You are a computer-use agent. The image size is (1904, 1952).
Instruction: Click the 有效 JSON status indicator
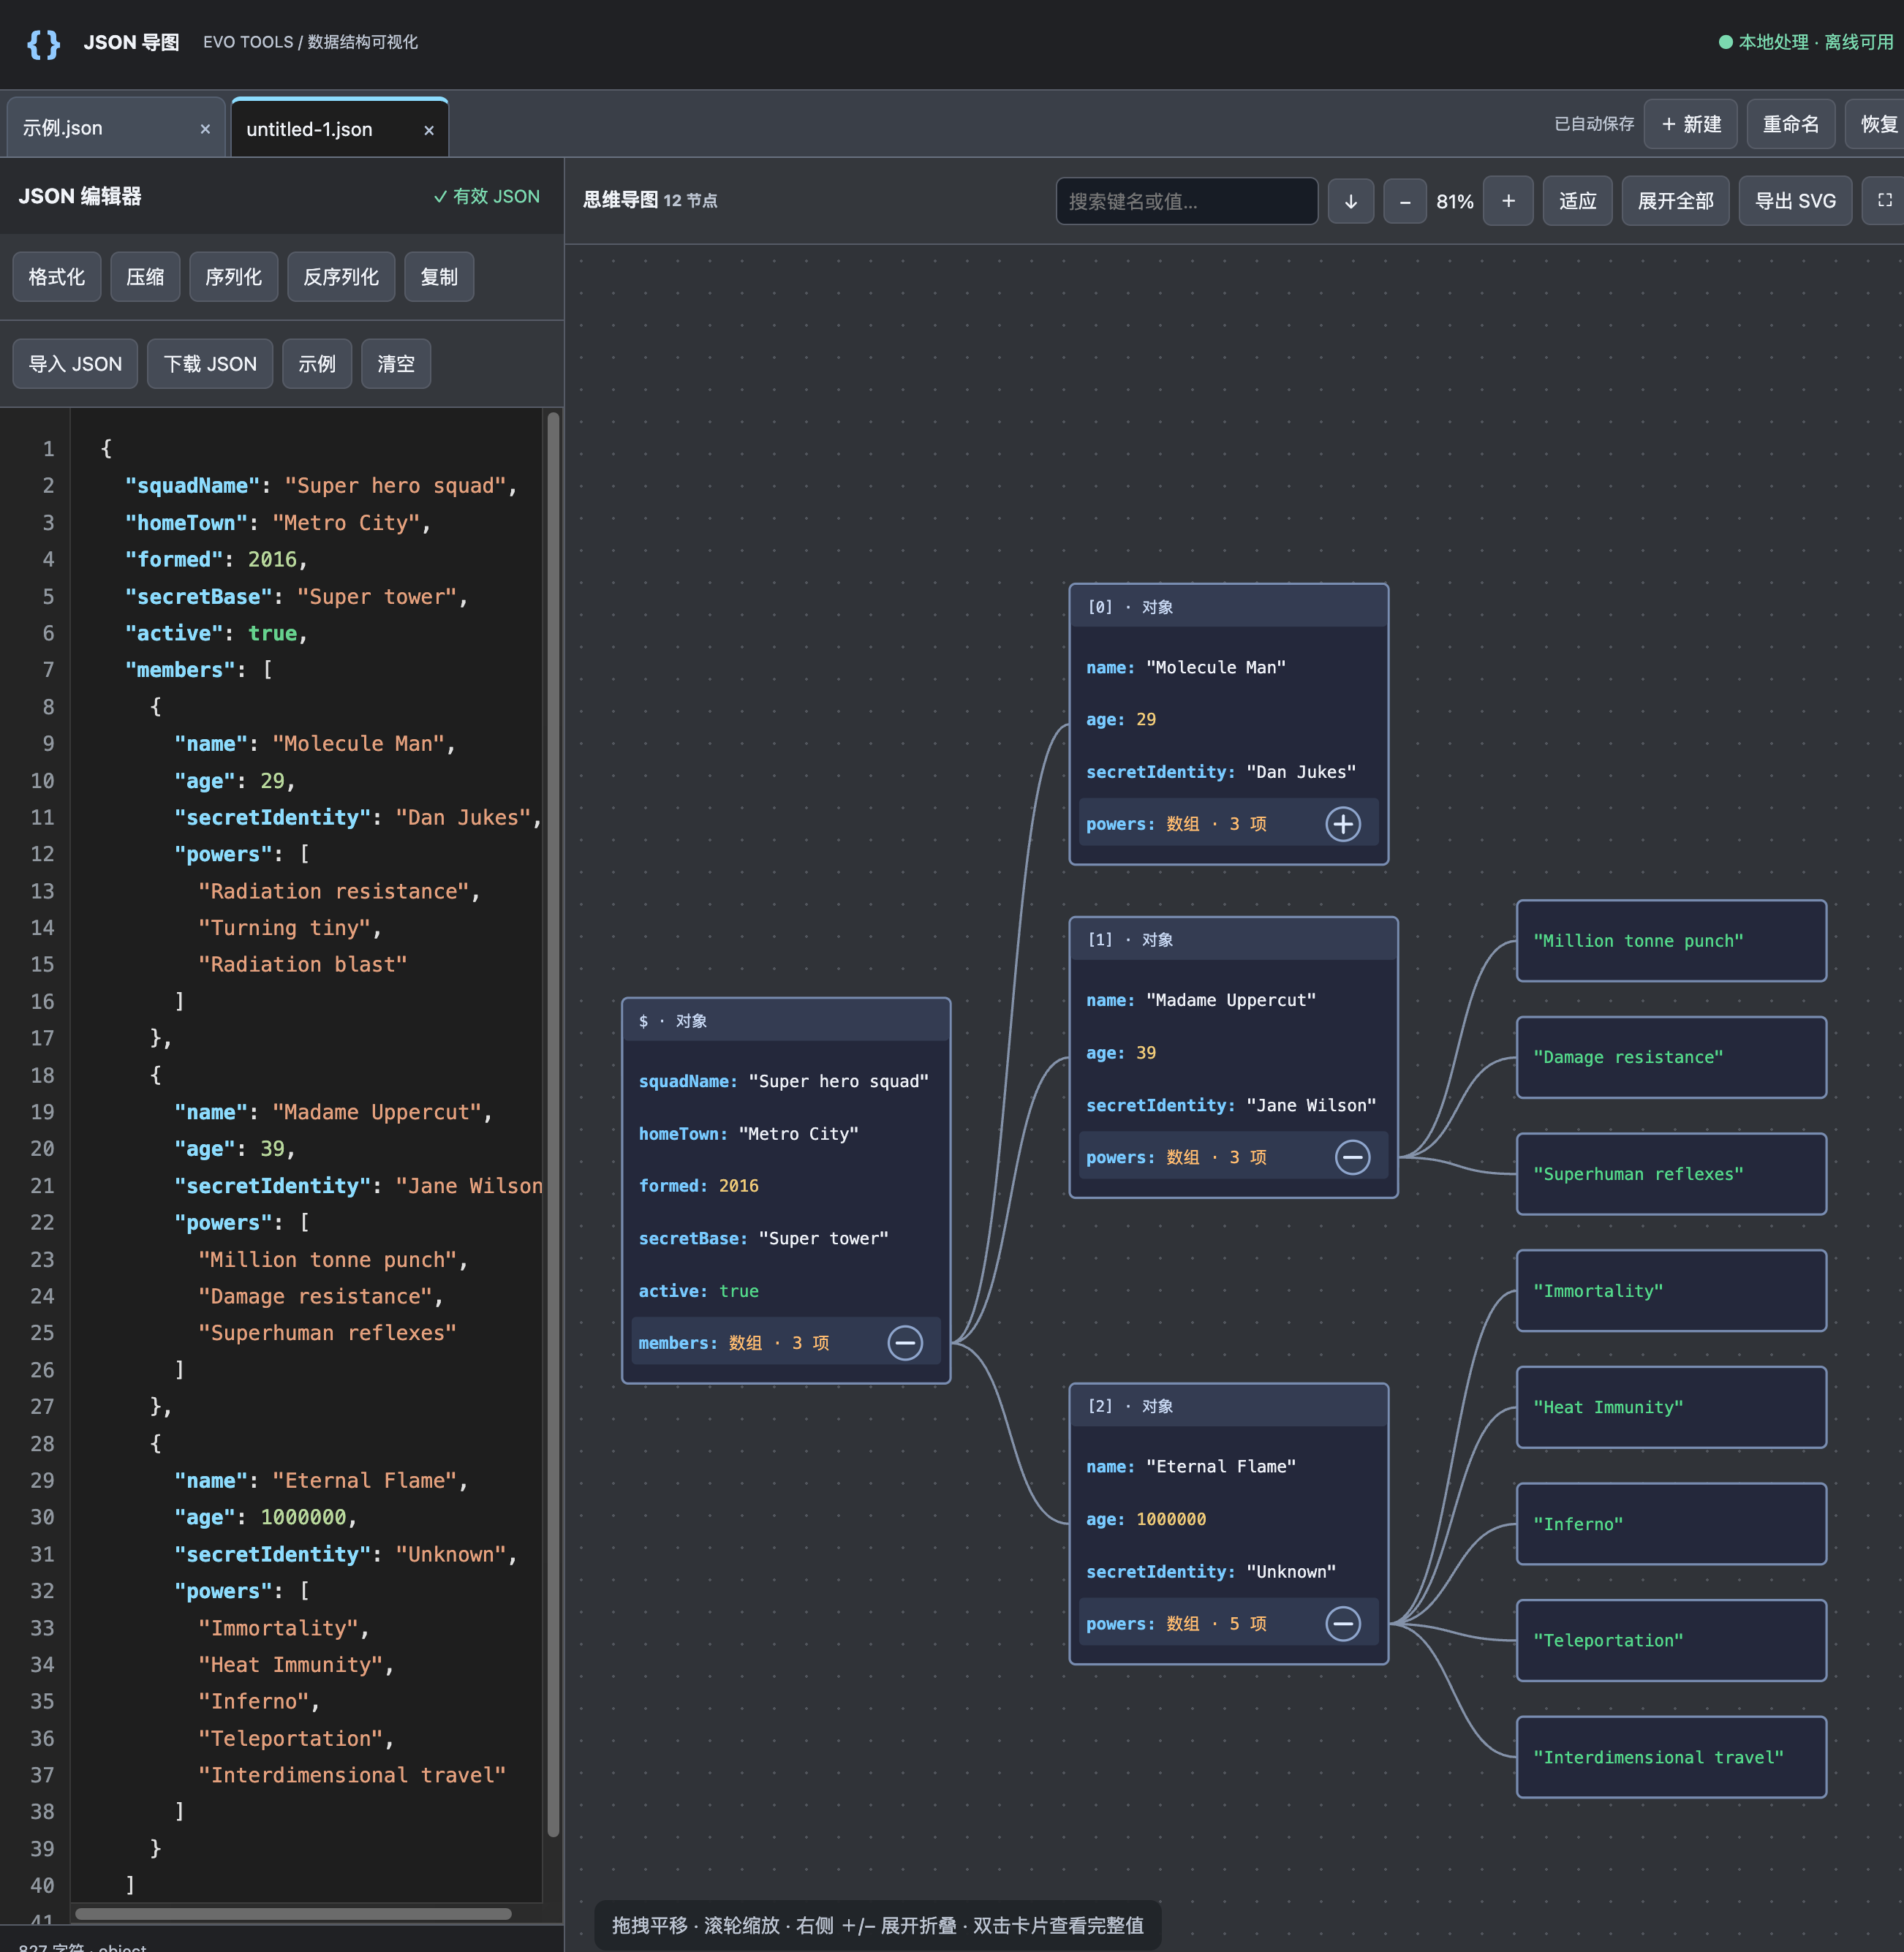tap(486, 196)
